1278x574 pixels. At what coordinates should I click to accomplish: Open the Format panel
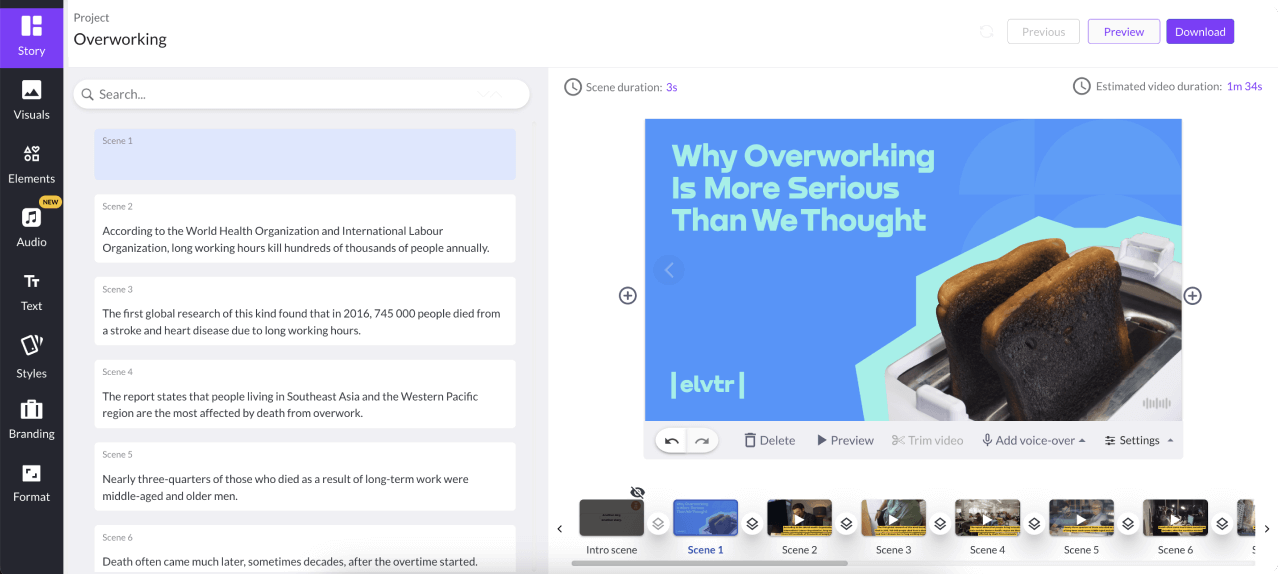tap(31, 482)
